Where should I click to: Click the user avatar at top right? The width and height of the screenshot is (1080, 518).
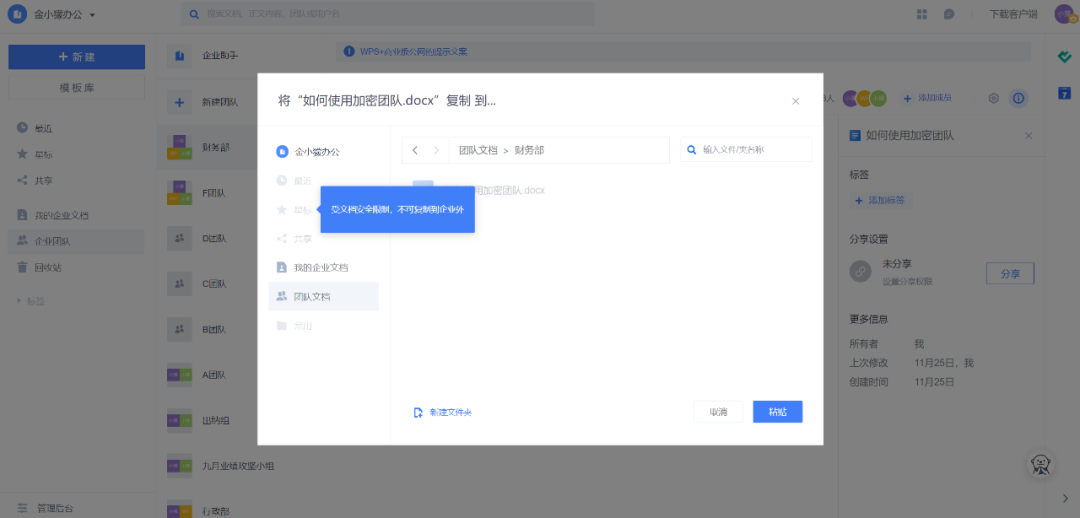coord(1065,14)
